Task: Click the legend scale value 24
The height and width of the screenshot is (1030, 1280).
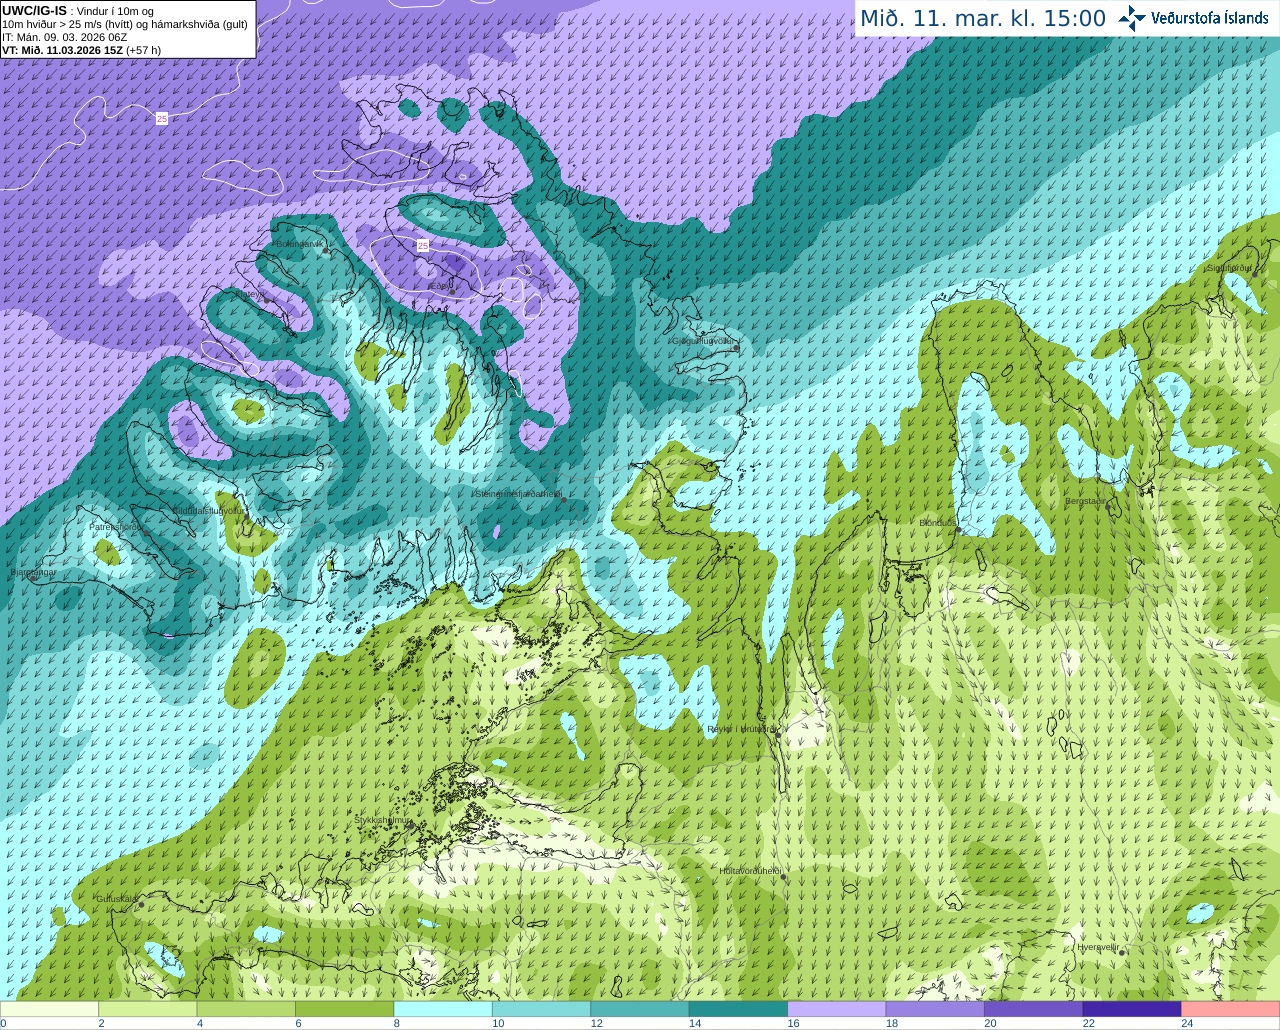Action: (x=1187, y=1023)
